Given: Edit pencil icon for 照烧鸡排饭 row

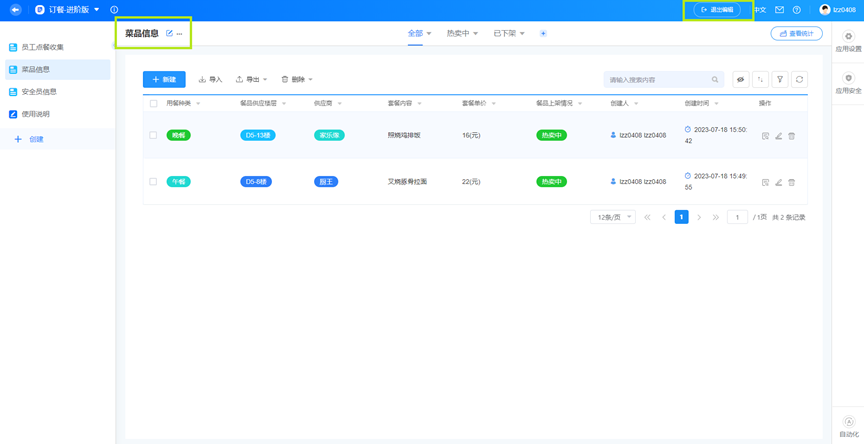Looking at the screenshot, I should click(779, 136).
